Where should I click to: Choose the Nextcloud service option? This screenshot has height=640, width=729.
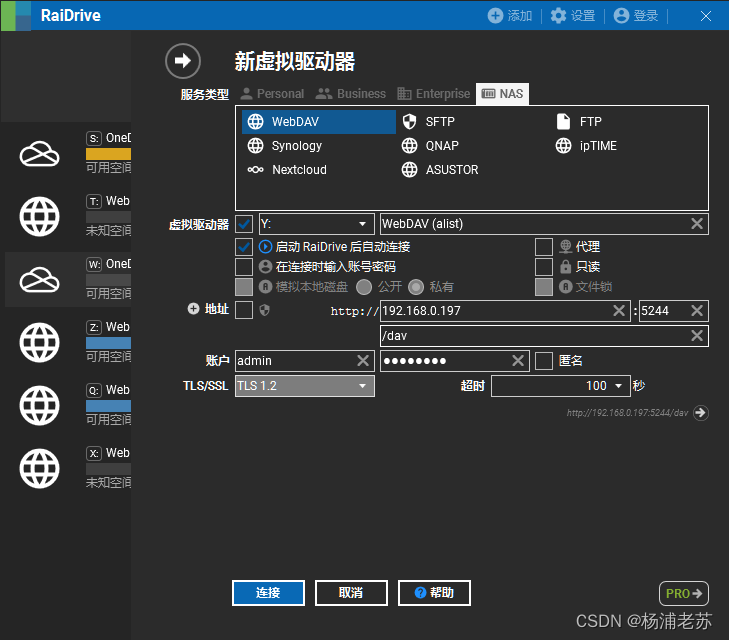pyautogui.click(x=287, y=170)
